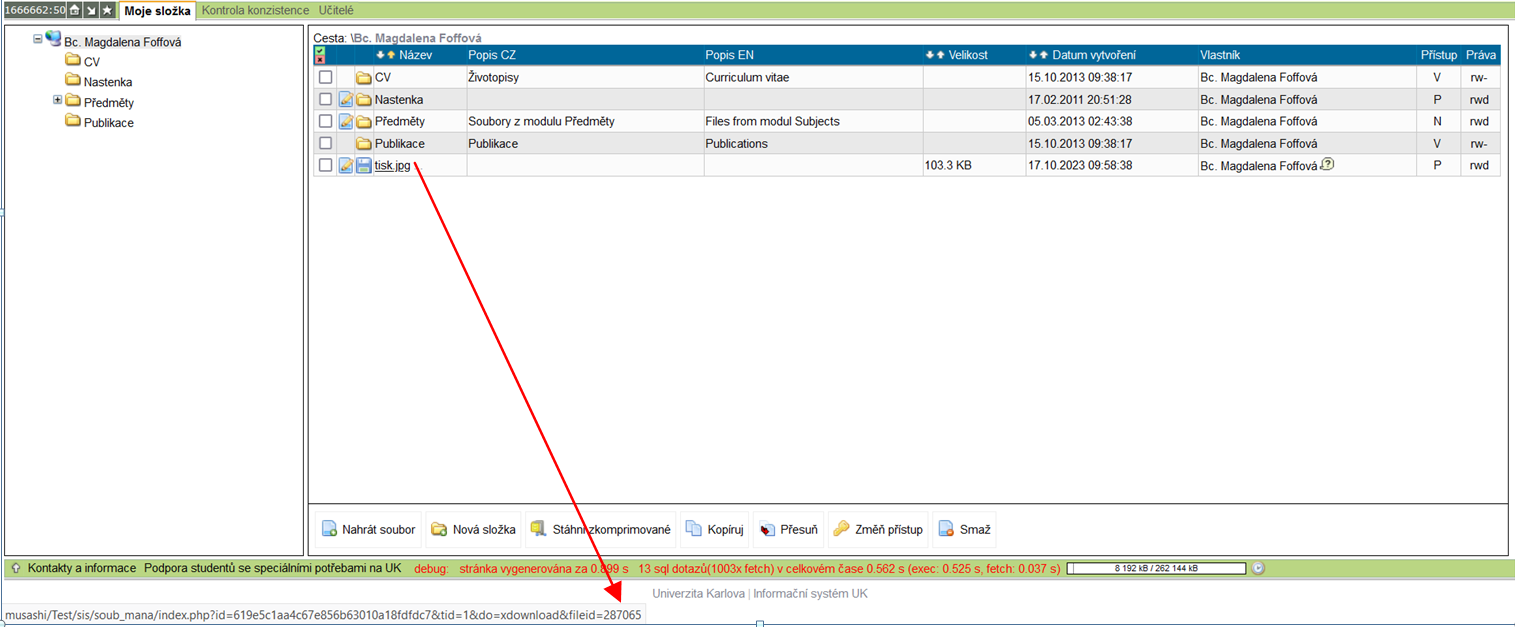Viewport: 1515px width, 627px height.
Task: Click the edit pencil icon for Předměty row
Action: click(346, 121)
